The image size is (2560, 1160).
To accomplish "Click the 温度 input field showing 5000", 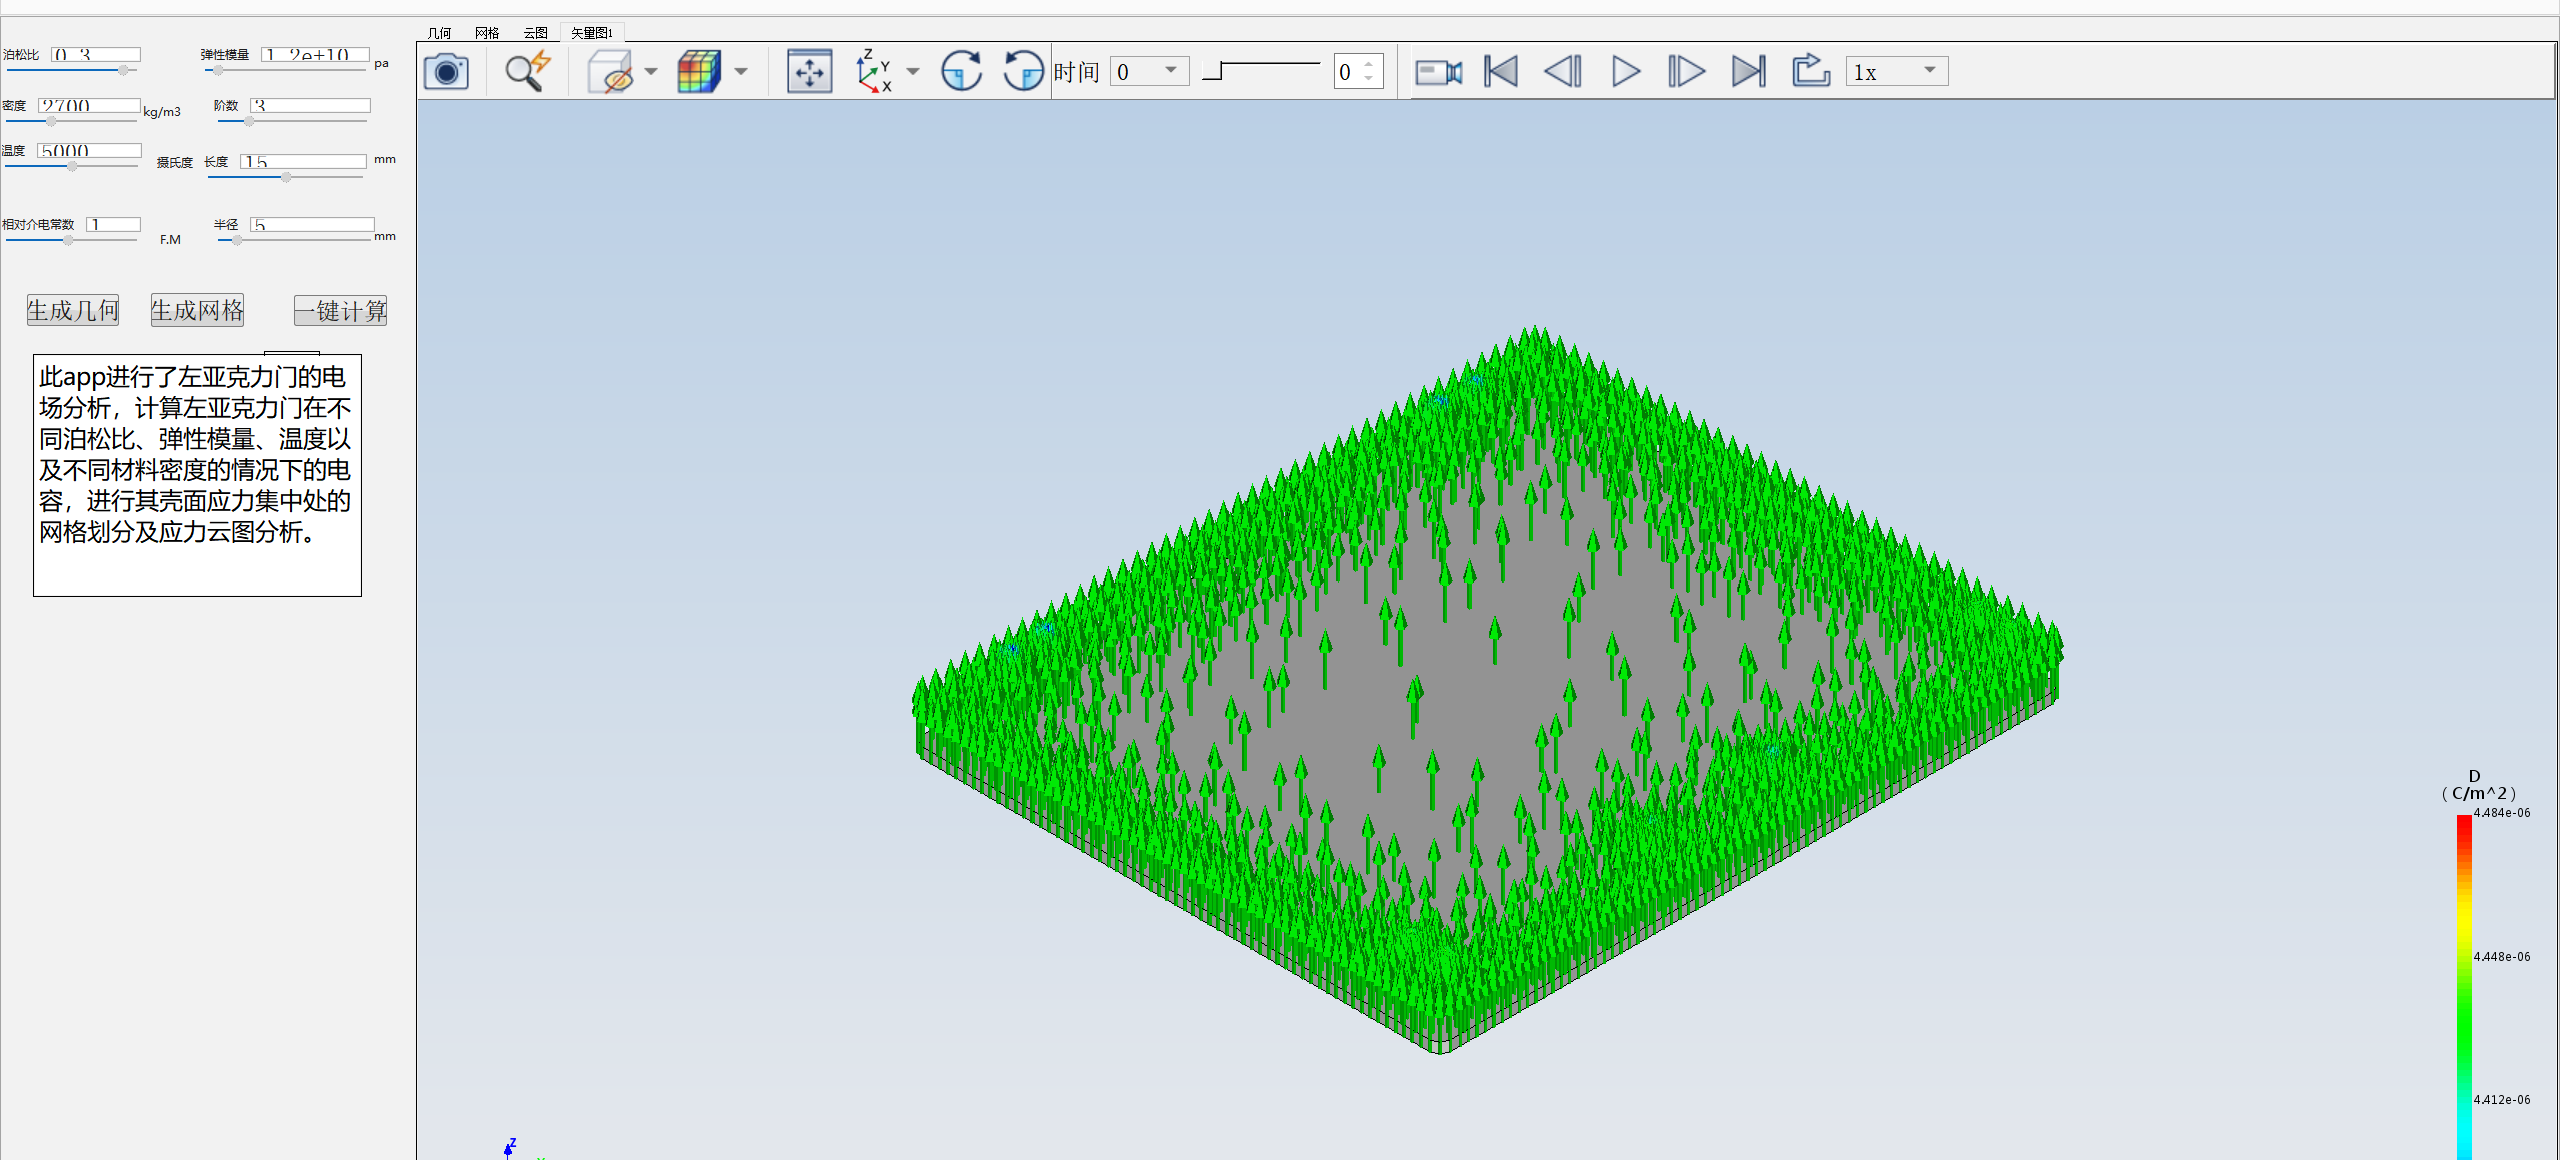I will pyautogui.click(x=89, y=151).
